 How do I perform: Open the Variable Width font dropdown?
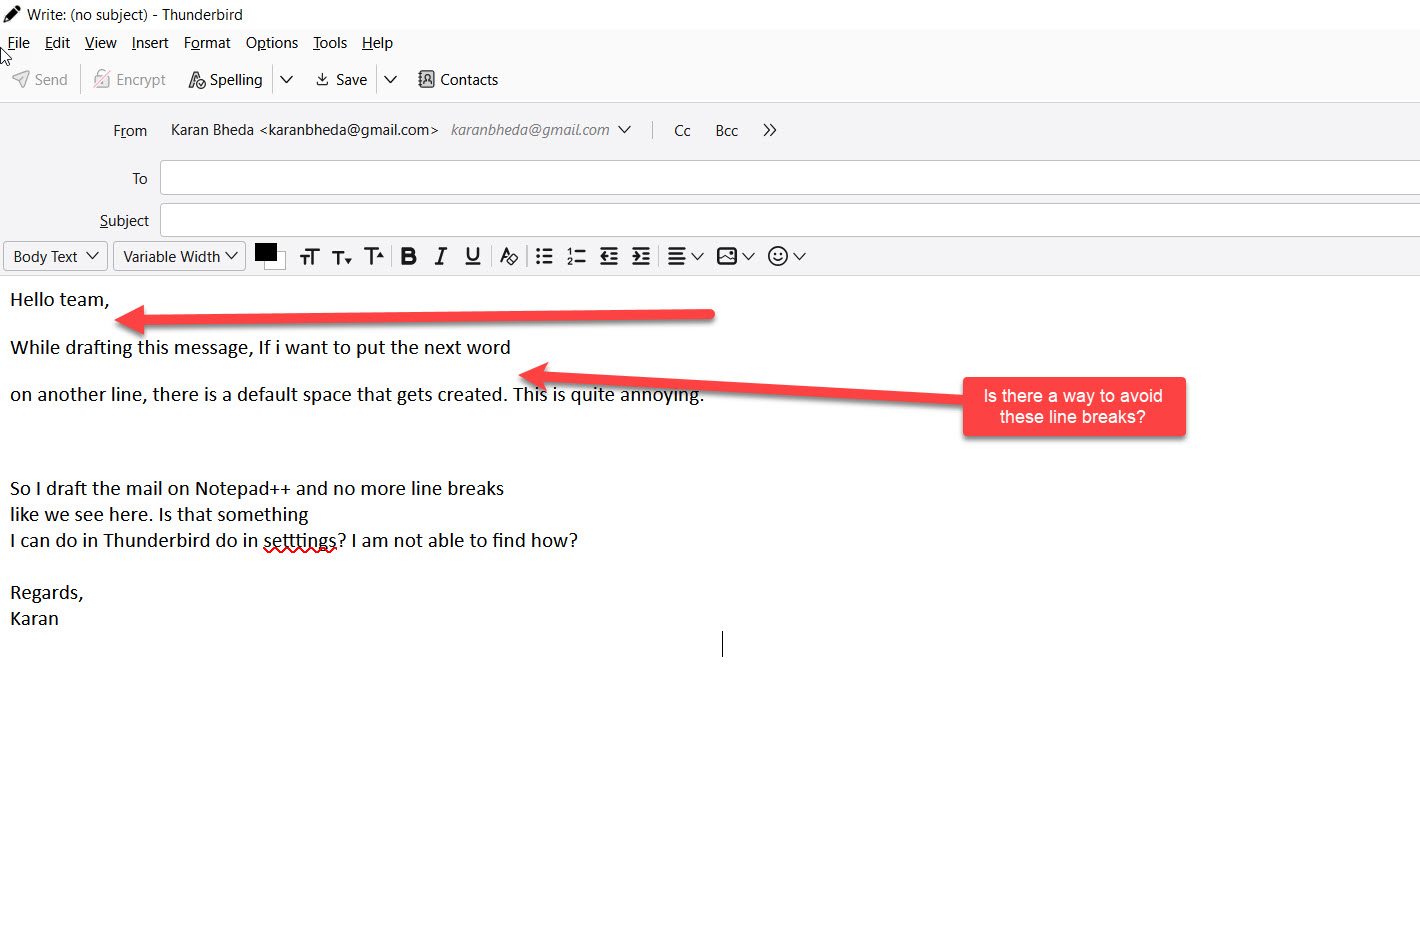tap(179, 256)
